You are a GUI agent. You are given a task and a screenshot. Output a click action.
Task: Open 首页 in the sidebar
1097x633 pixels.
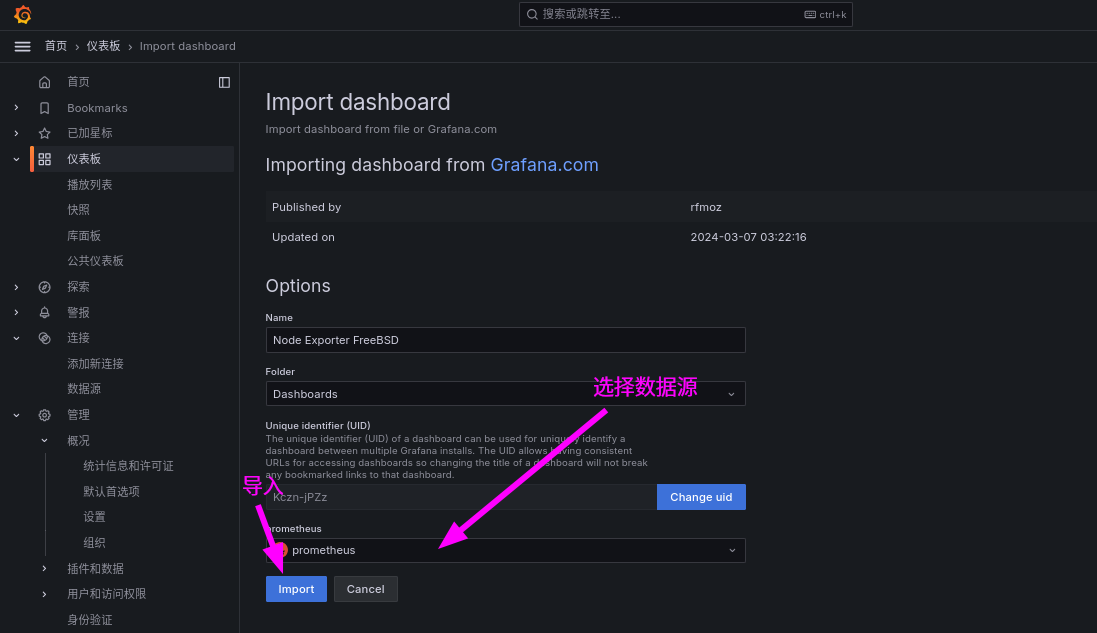78,82
